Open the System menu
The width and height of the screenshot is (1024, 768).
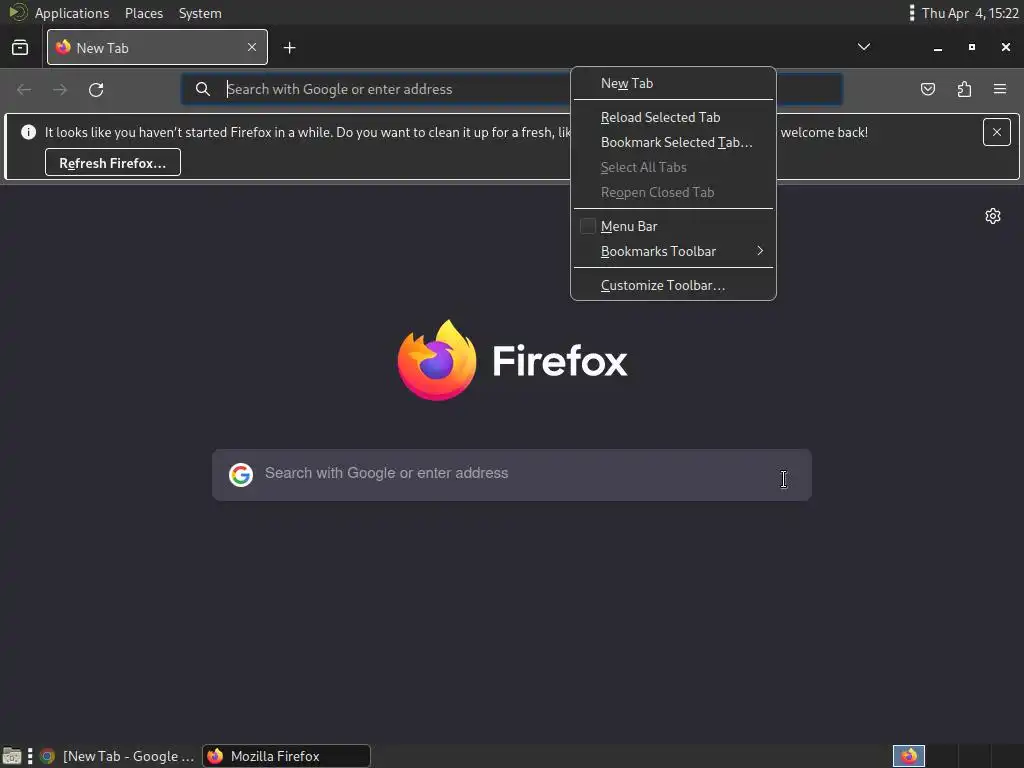click(200, 13)
